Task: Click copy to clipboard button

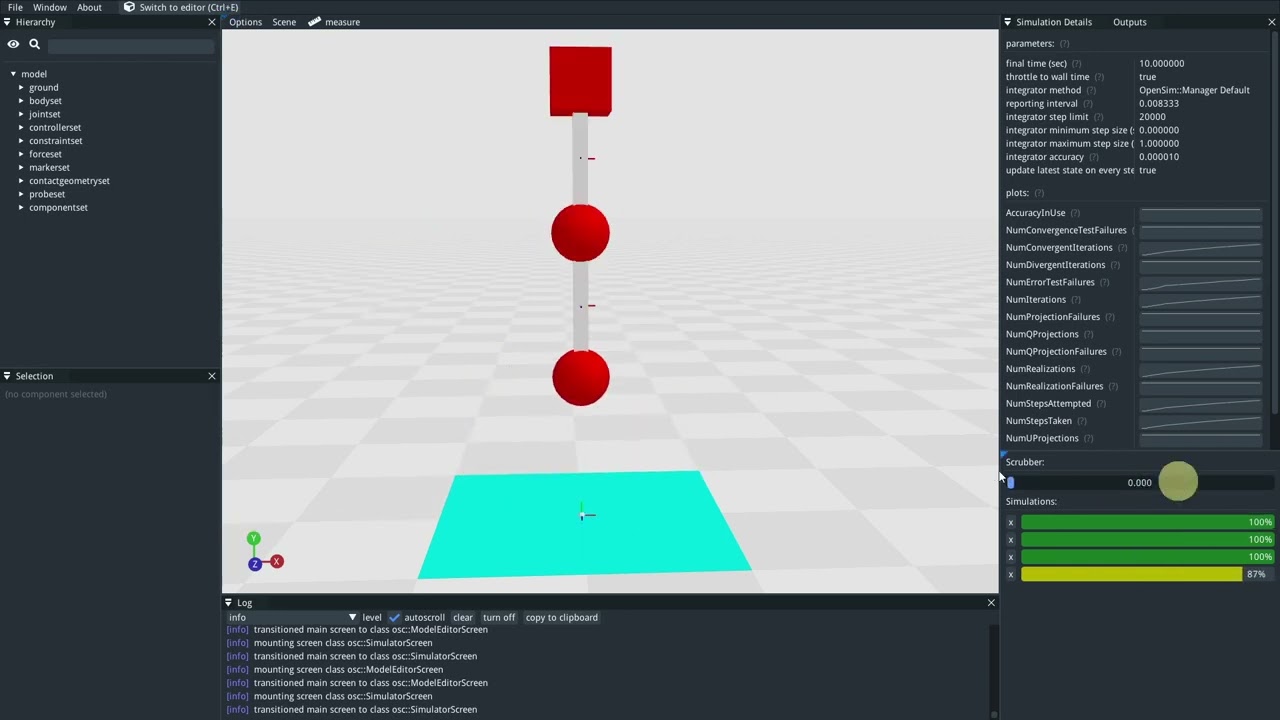Action: (562, 617)
